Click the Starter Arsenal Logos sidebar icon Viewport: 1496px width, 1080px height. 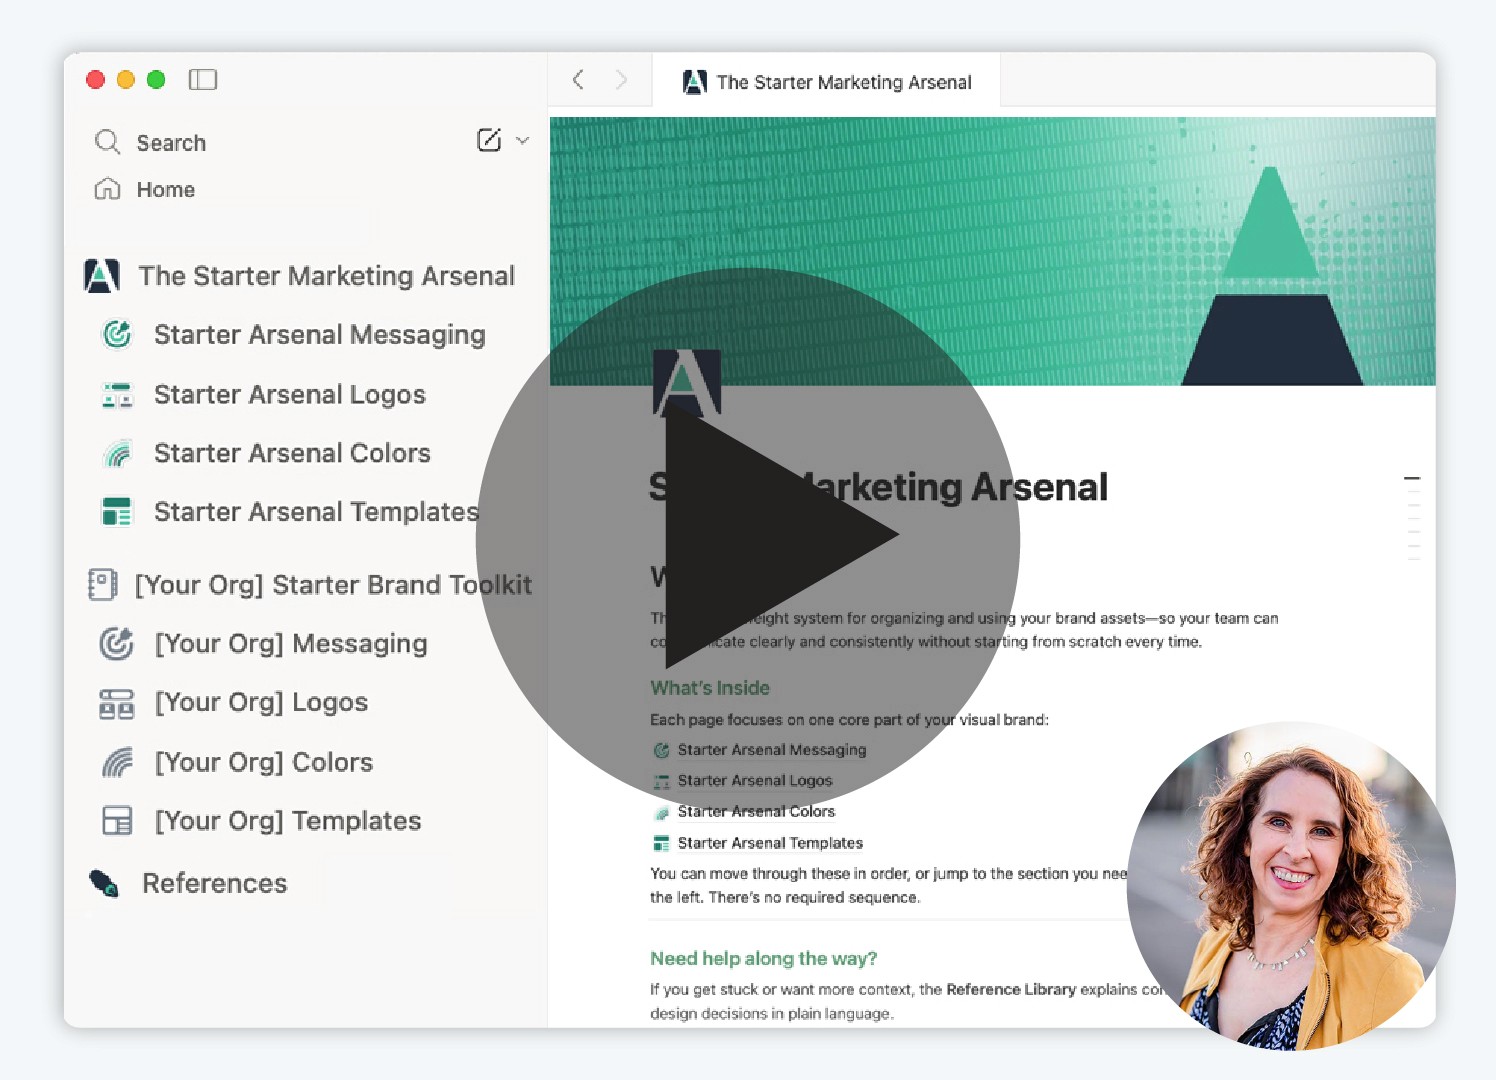click(x=117, y=394)
